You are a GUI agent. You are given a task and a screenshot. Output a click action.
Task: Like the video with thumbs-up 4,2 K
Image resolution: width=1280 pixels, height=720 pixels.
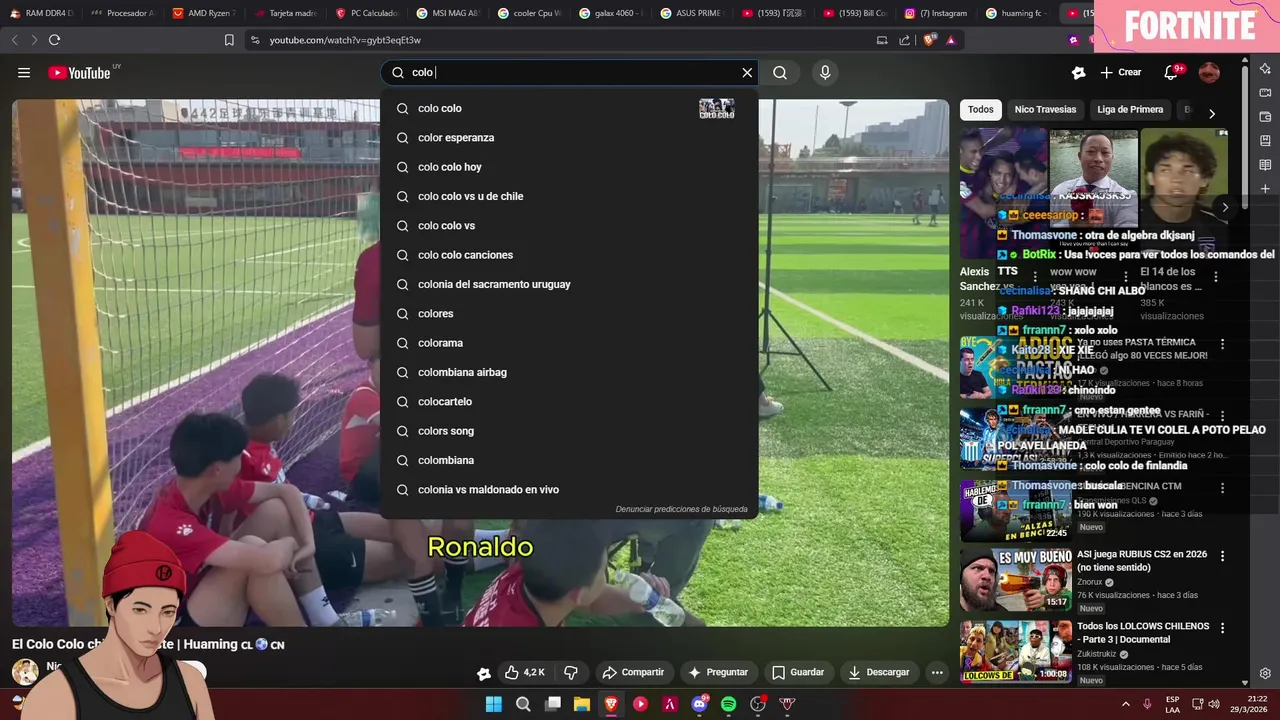[525, 672]
